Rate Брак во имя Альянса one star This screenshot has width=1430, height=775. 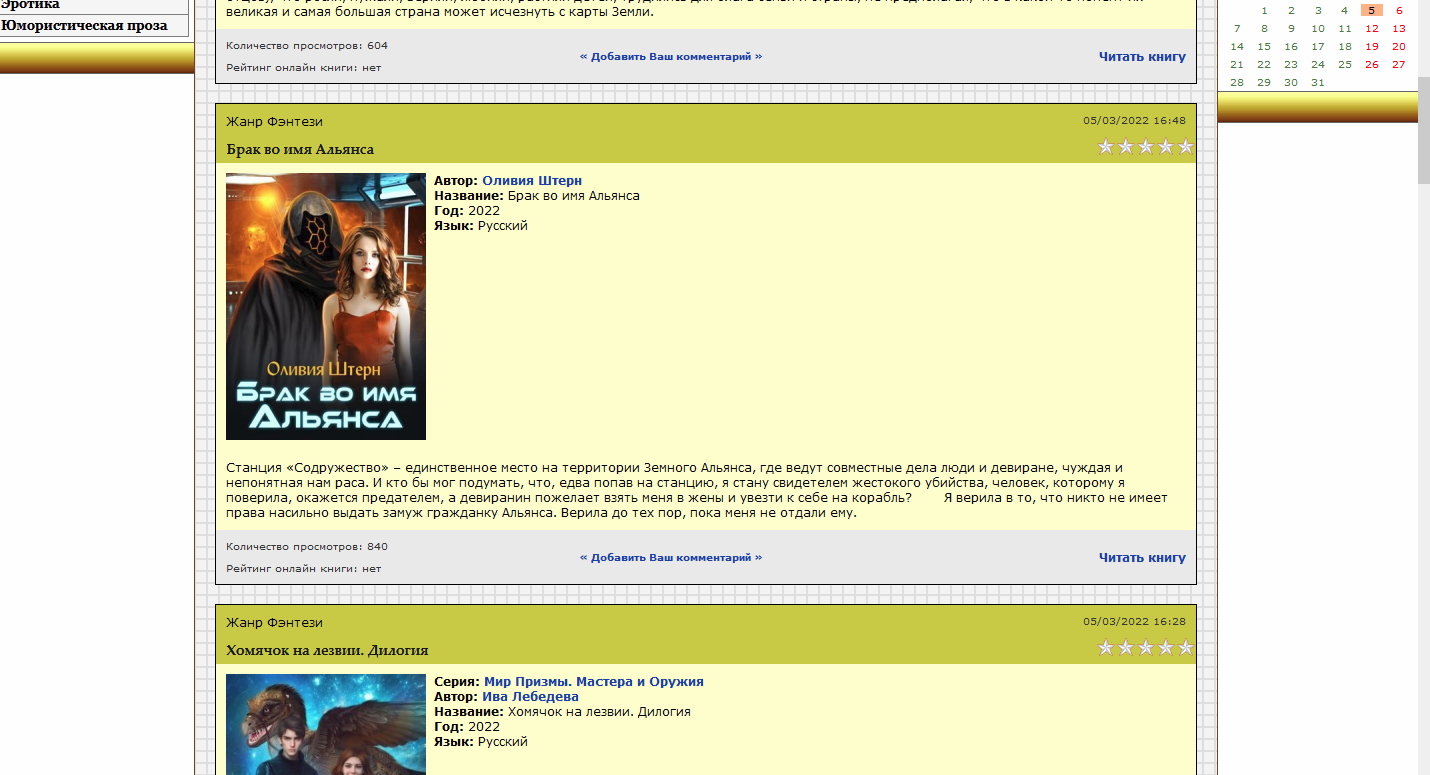pos(1106,147)
